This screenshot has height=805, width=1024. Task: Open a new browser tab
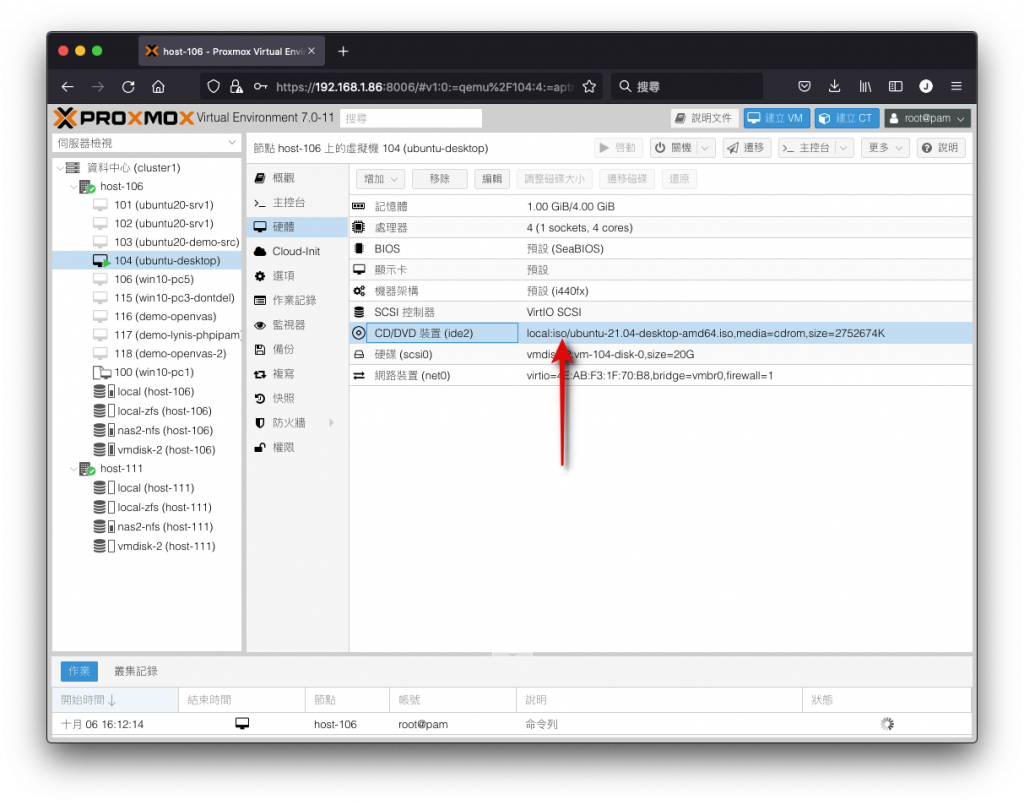[343, 51]
